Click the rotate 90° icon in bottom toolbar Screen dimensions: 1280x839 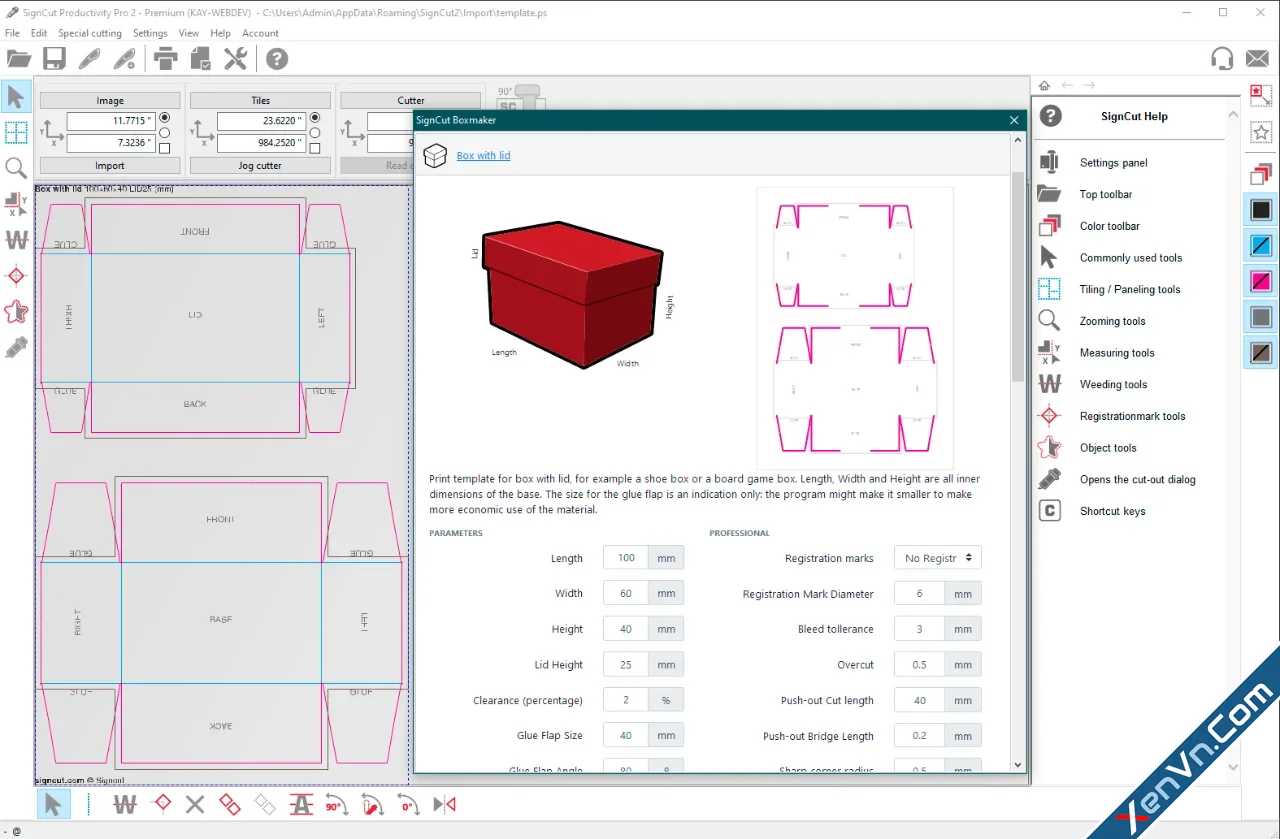point(336,805)
